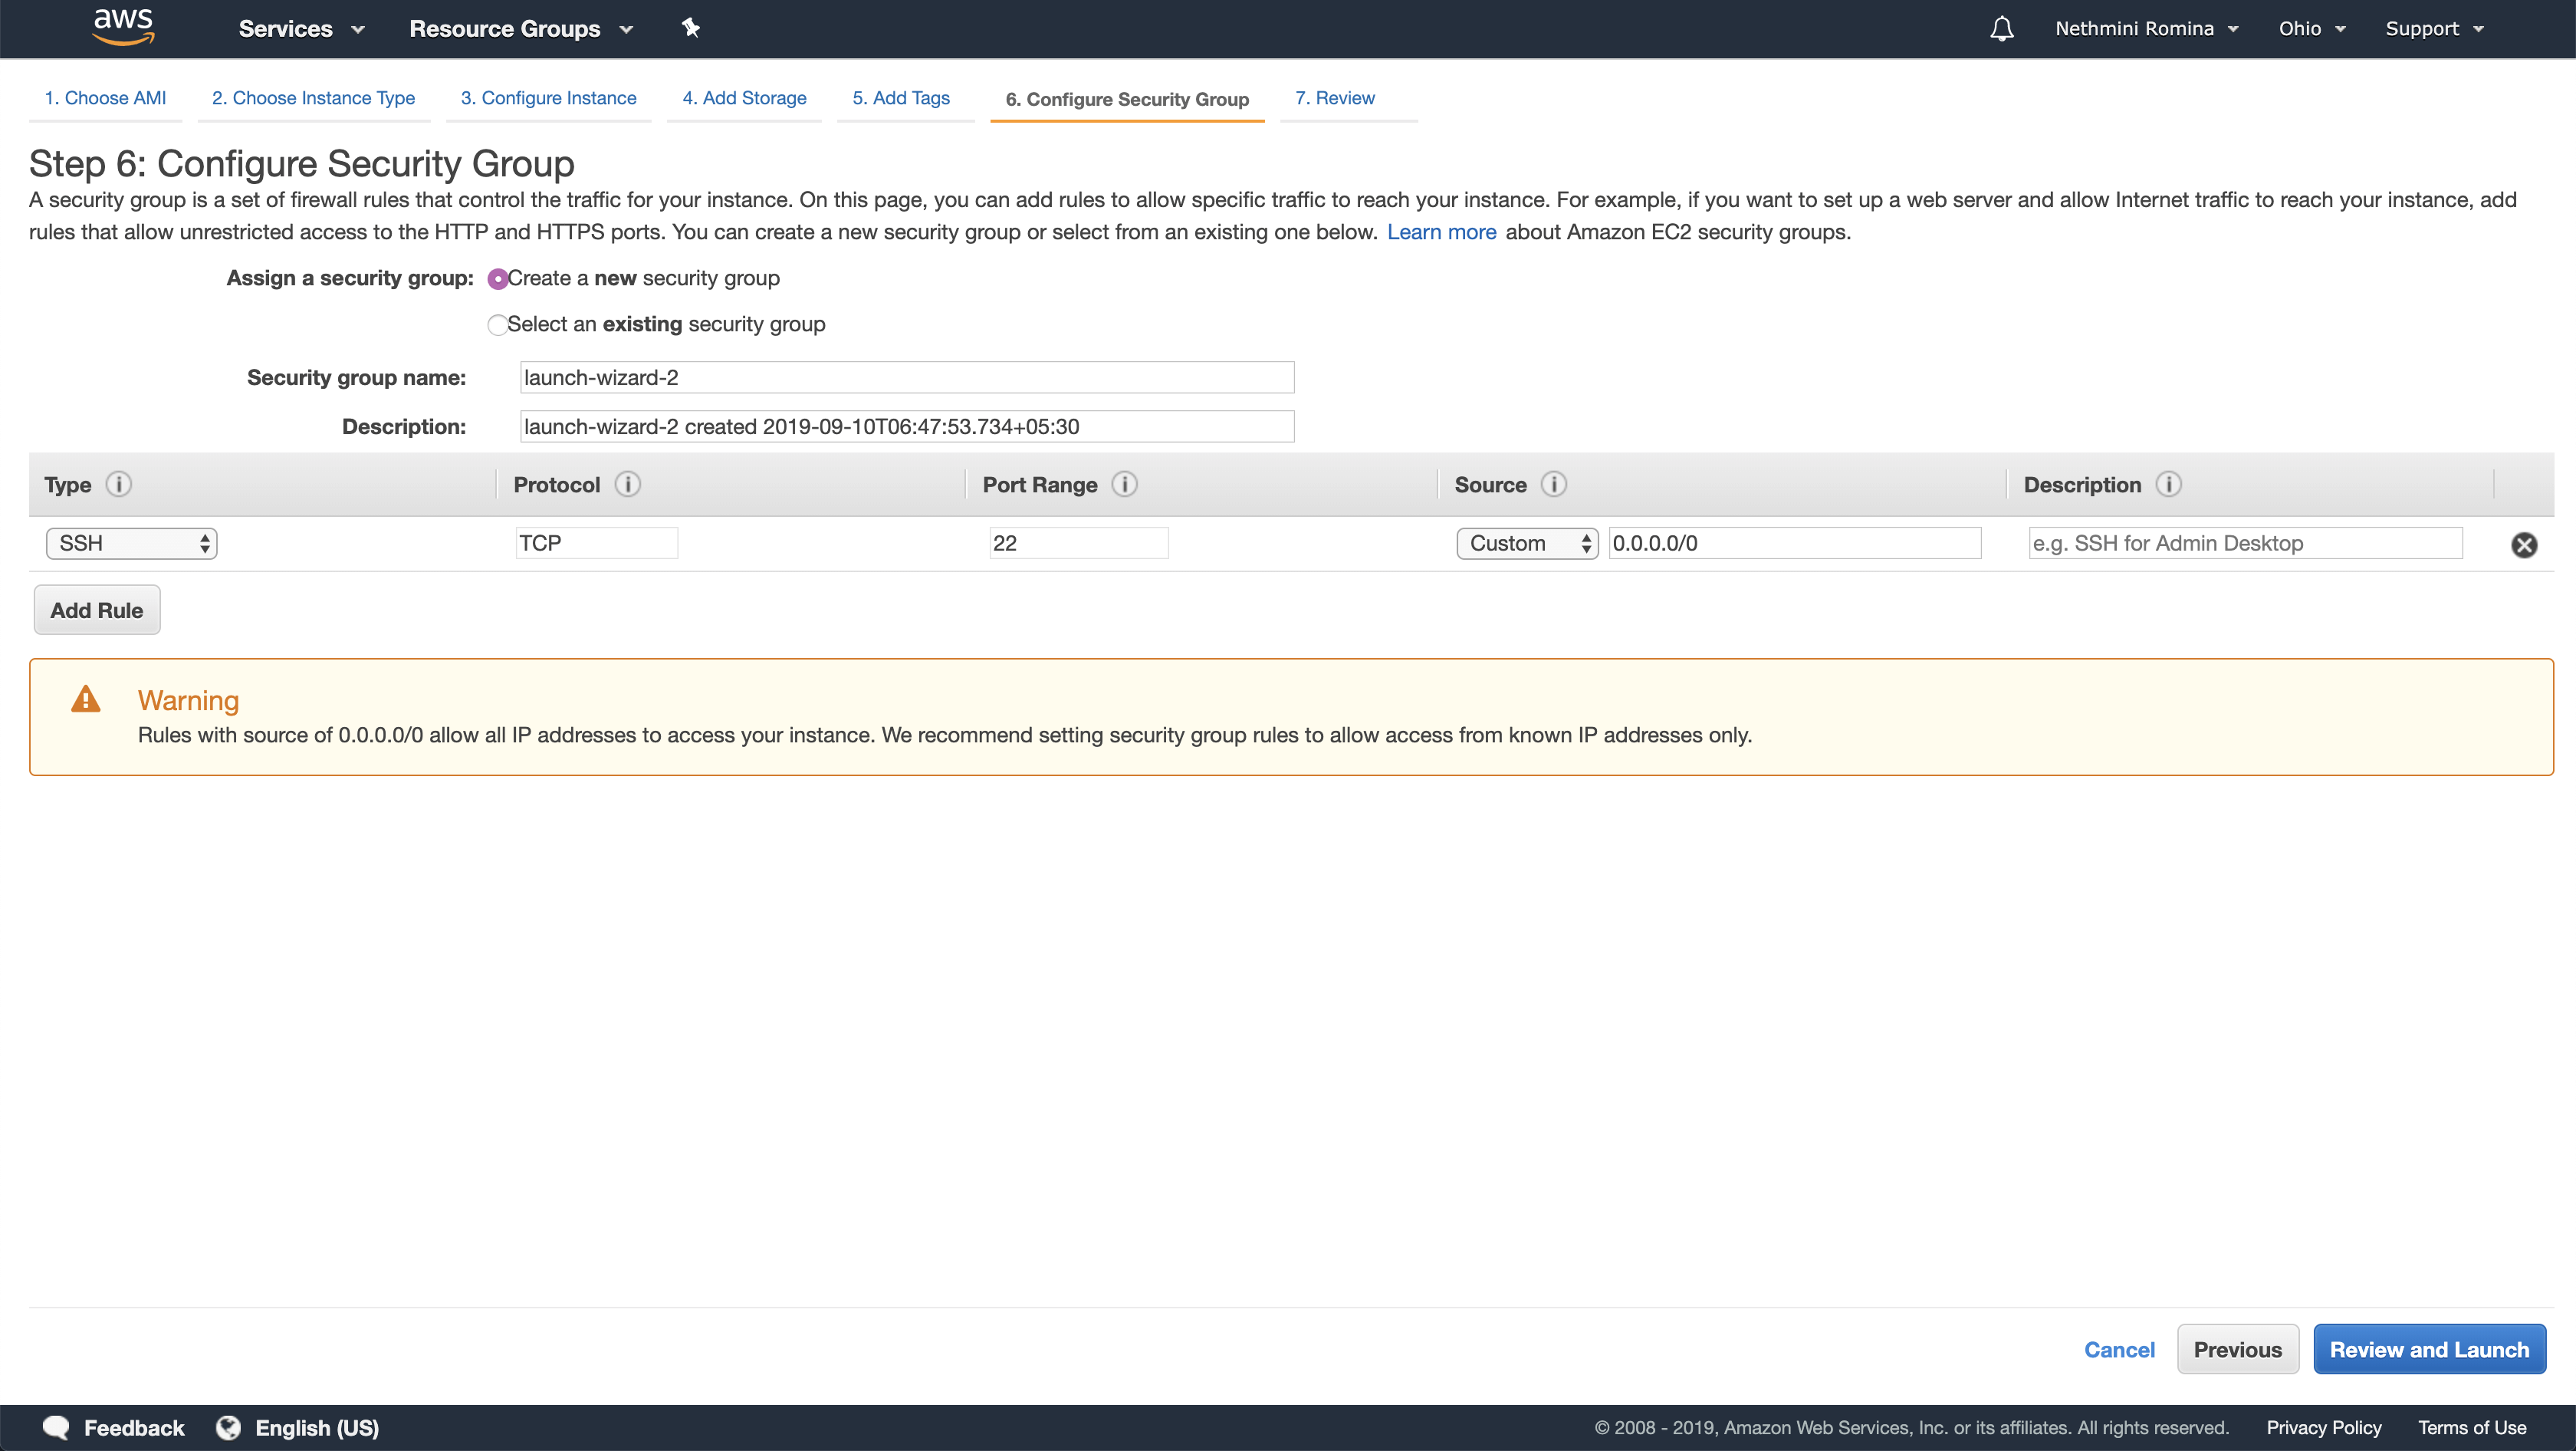Go to step 3 Configure Instance
The width and height of the screenshot is (2576, 1451).
pos(548,98)
